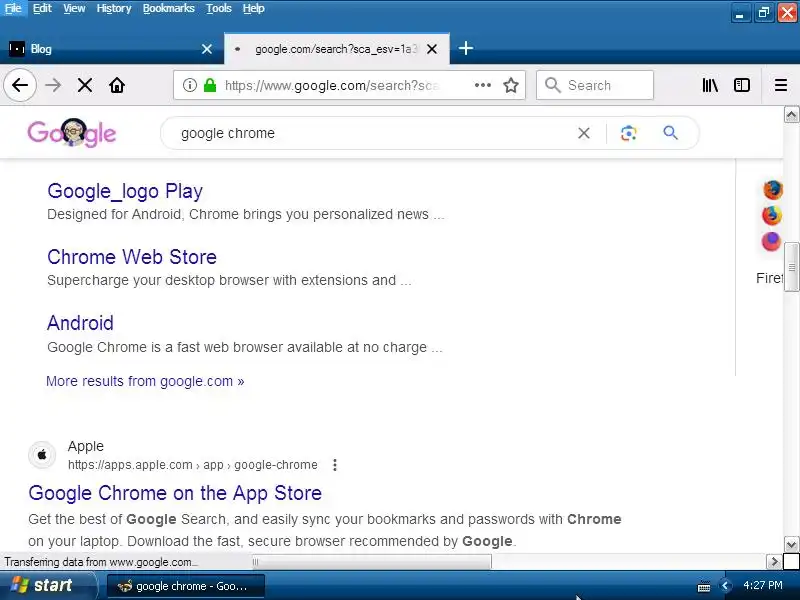Click the horizontal scrollbar thumb

(x=371, y=562)
